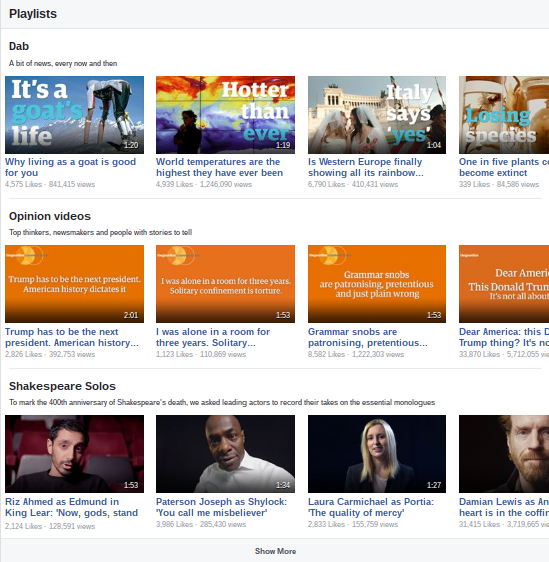Open 'World temperatures are the highest' title link
Screen dimensions: 549x562
pos(219,167)
